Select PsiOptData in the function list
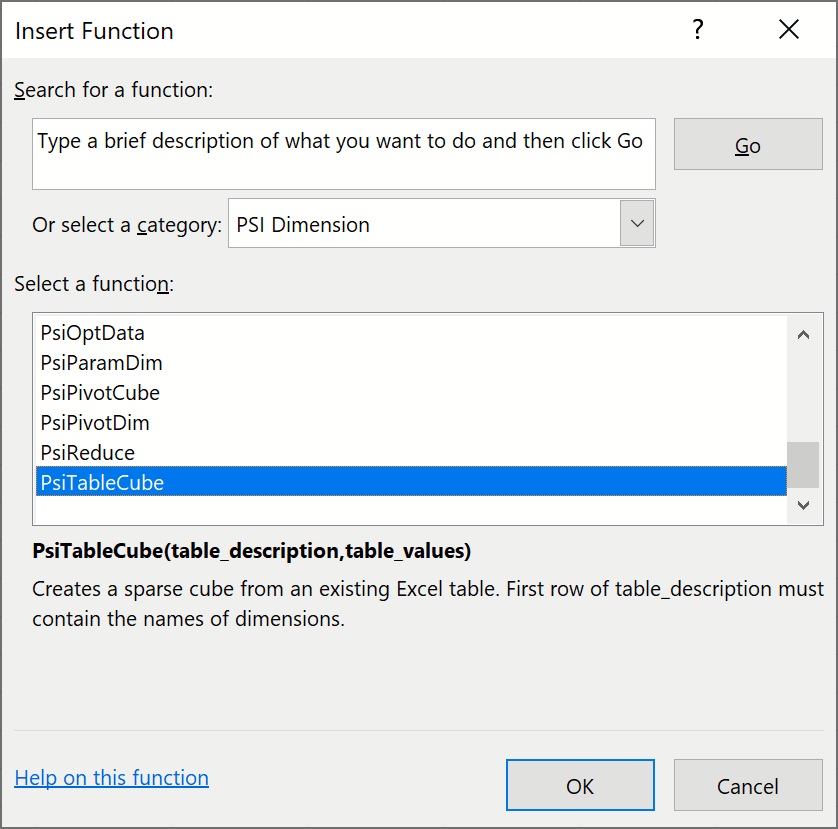838x829 pixels. click(x=93, y=333)
